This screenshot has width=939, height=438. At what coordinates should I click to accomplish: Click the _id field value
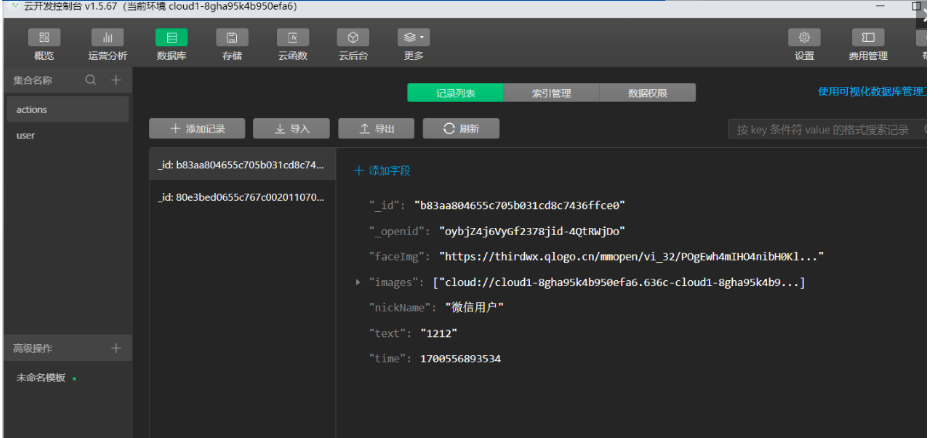520,206
